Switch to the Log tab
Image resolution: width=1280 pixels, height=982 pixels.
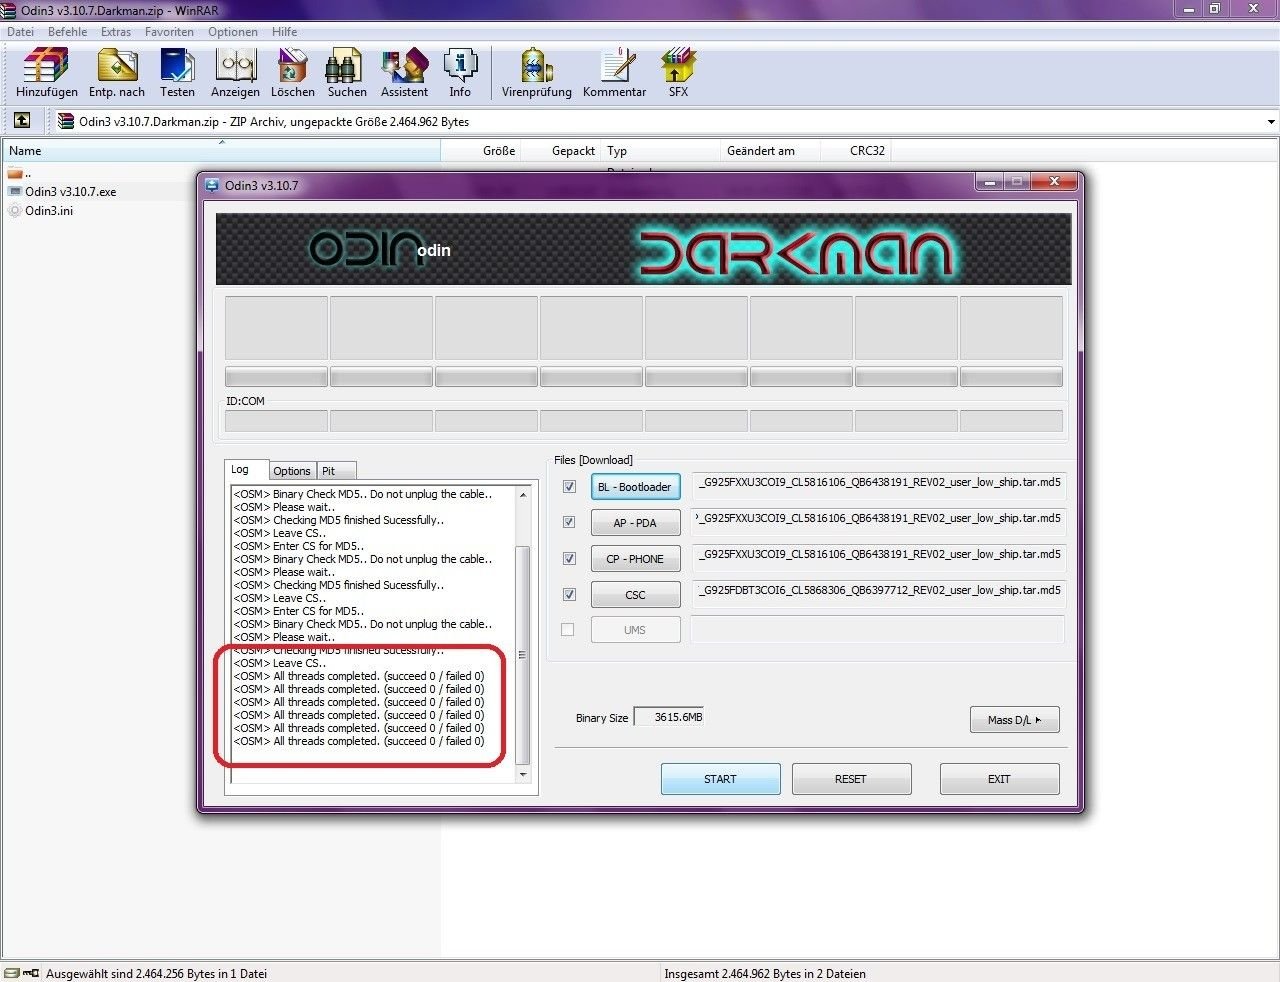(246, 470)
